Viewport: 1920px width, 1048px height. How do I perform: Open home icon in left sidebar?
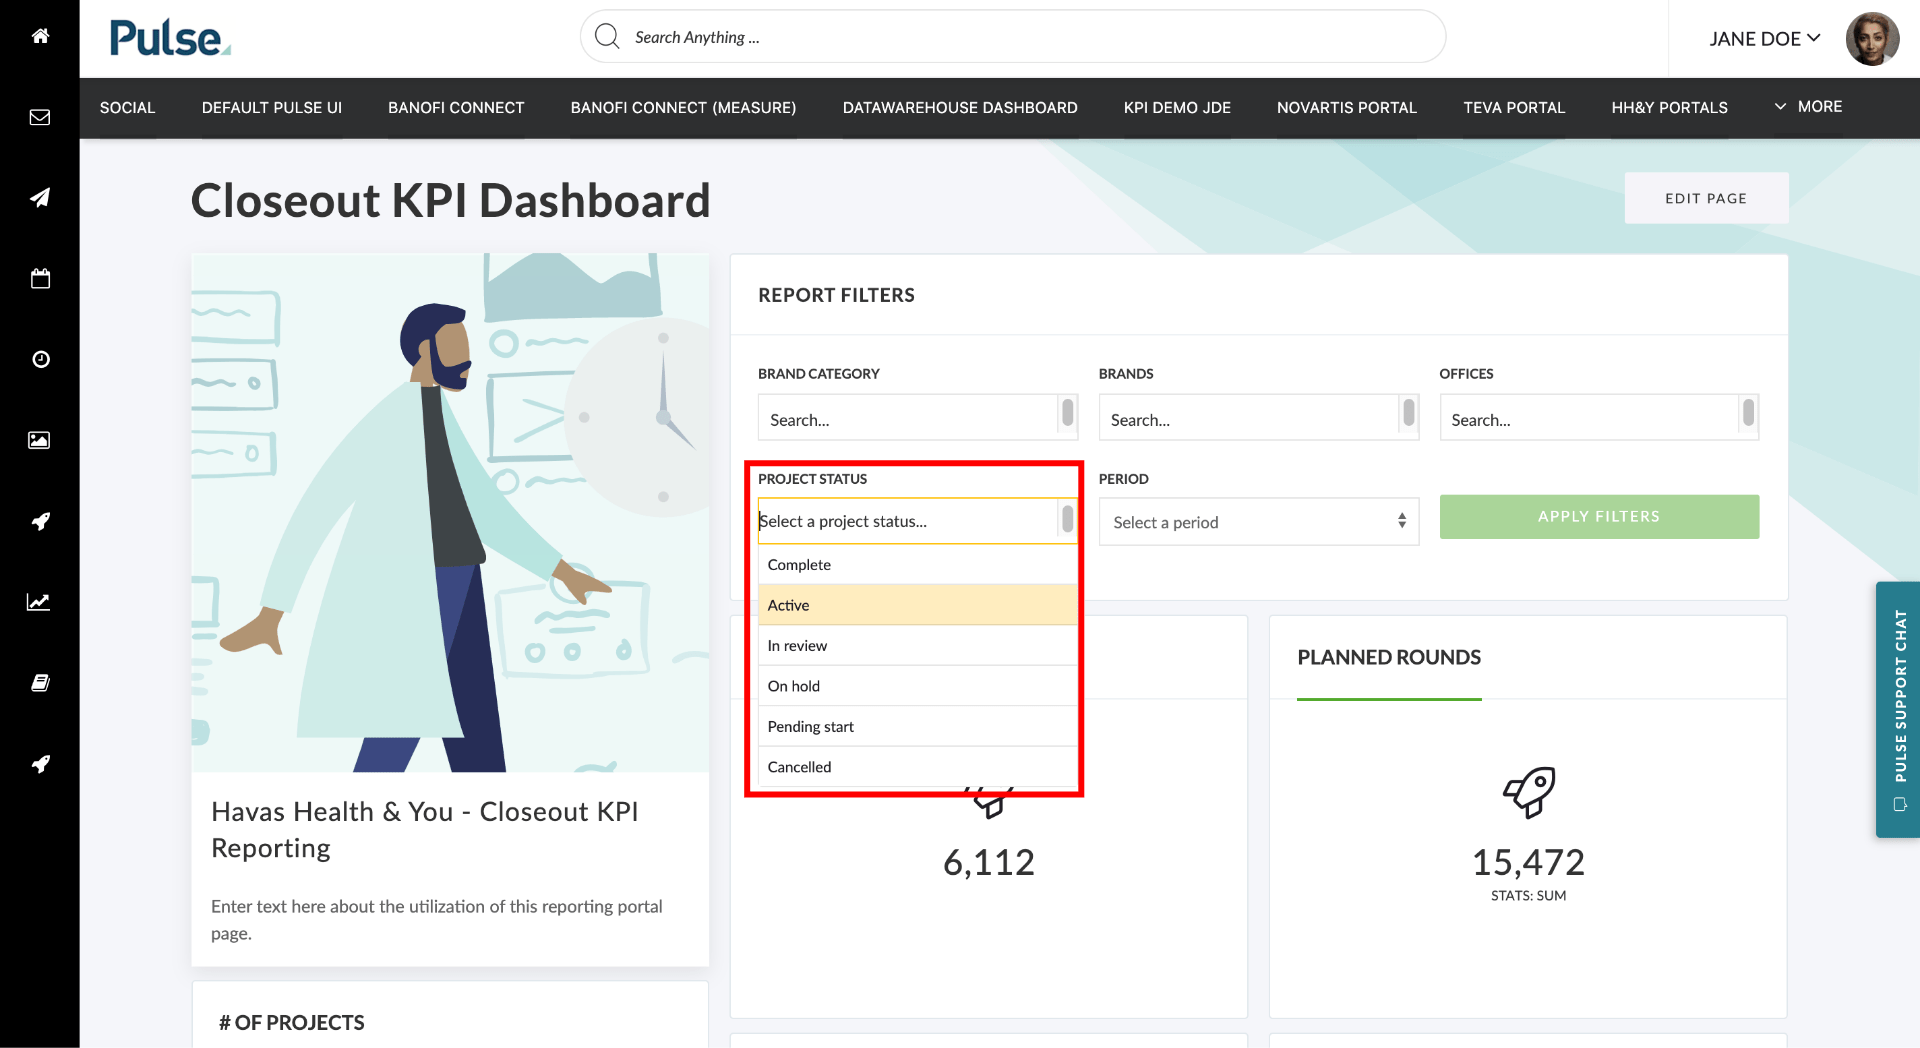[40, 36]
